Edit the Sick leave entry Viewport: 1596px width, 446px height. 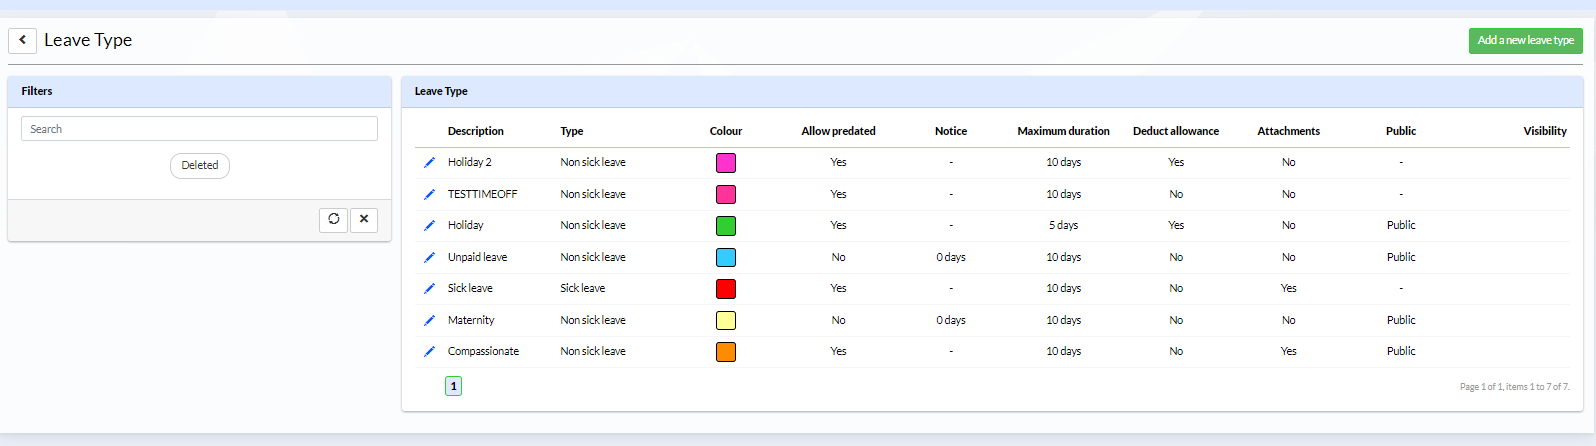pyautogui.click(x=430, y=288)
